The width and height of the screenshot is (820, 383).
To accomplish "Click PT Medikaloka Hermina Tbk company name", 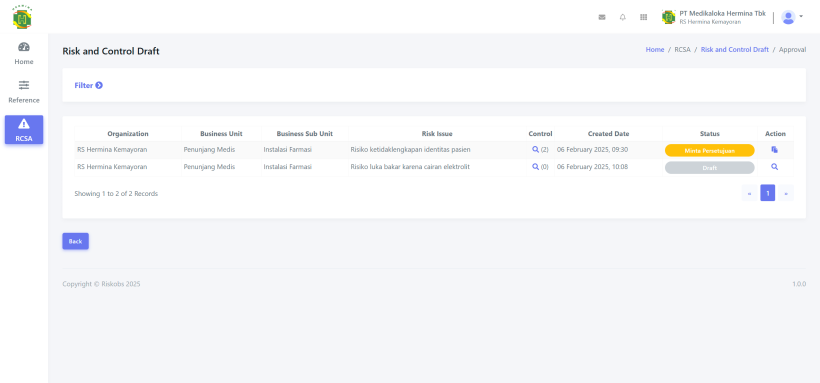I will tap(723, 14).
